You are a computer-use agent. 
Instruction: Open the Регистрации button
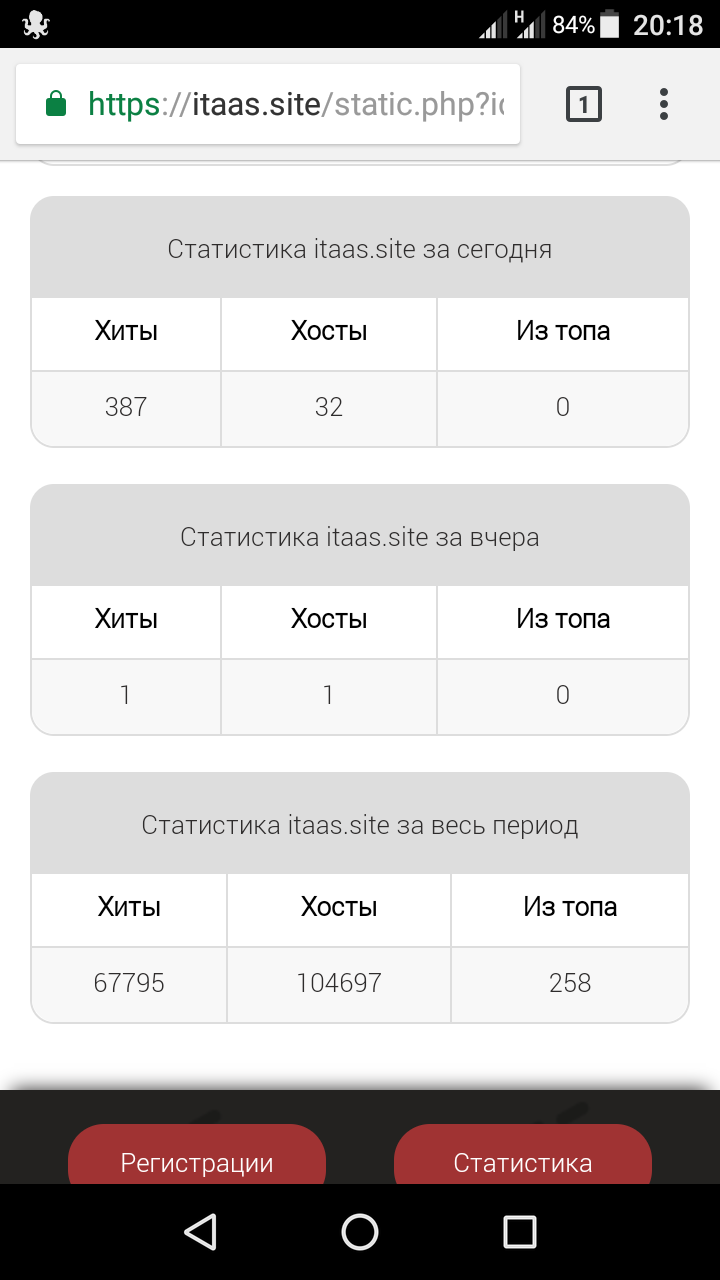pos(197,1160)
